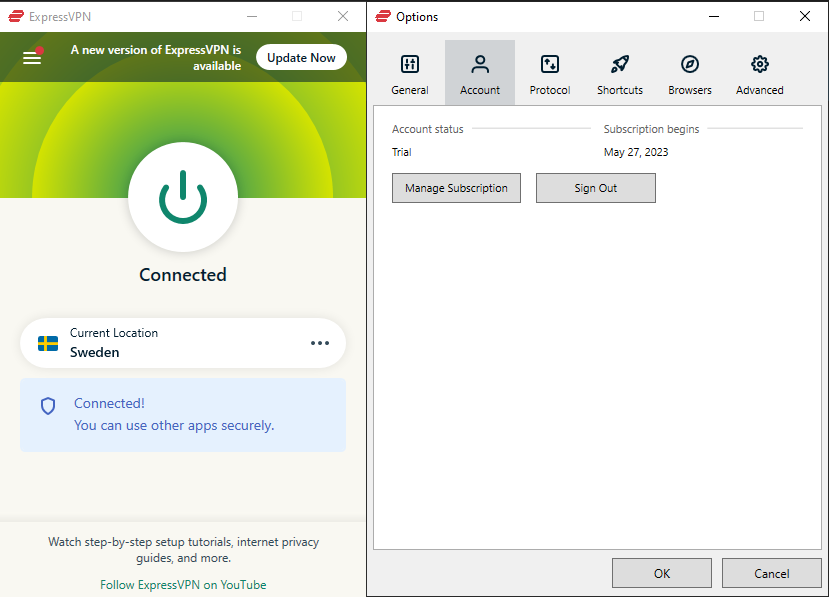829x597 pixels.
Task: Click the ExpressVPN logo in Options title bar
Action: pos(383,16)
